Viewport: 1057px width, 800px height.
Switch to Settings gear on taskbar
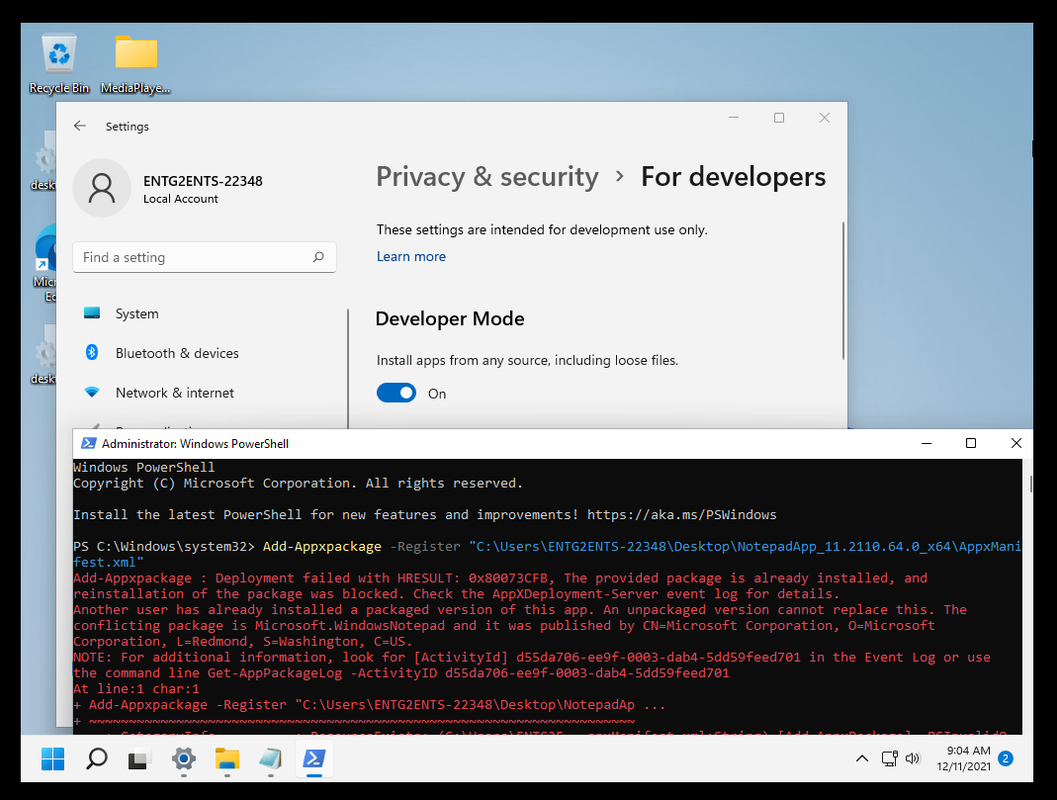click(x=183, y=759)
